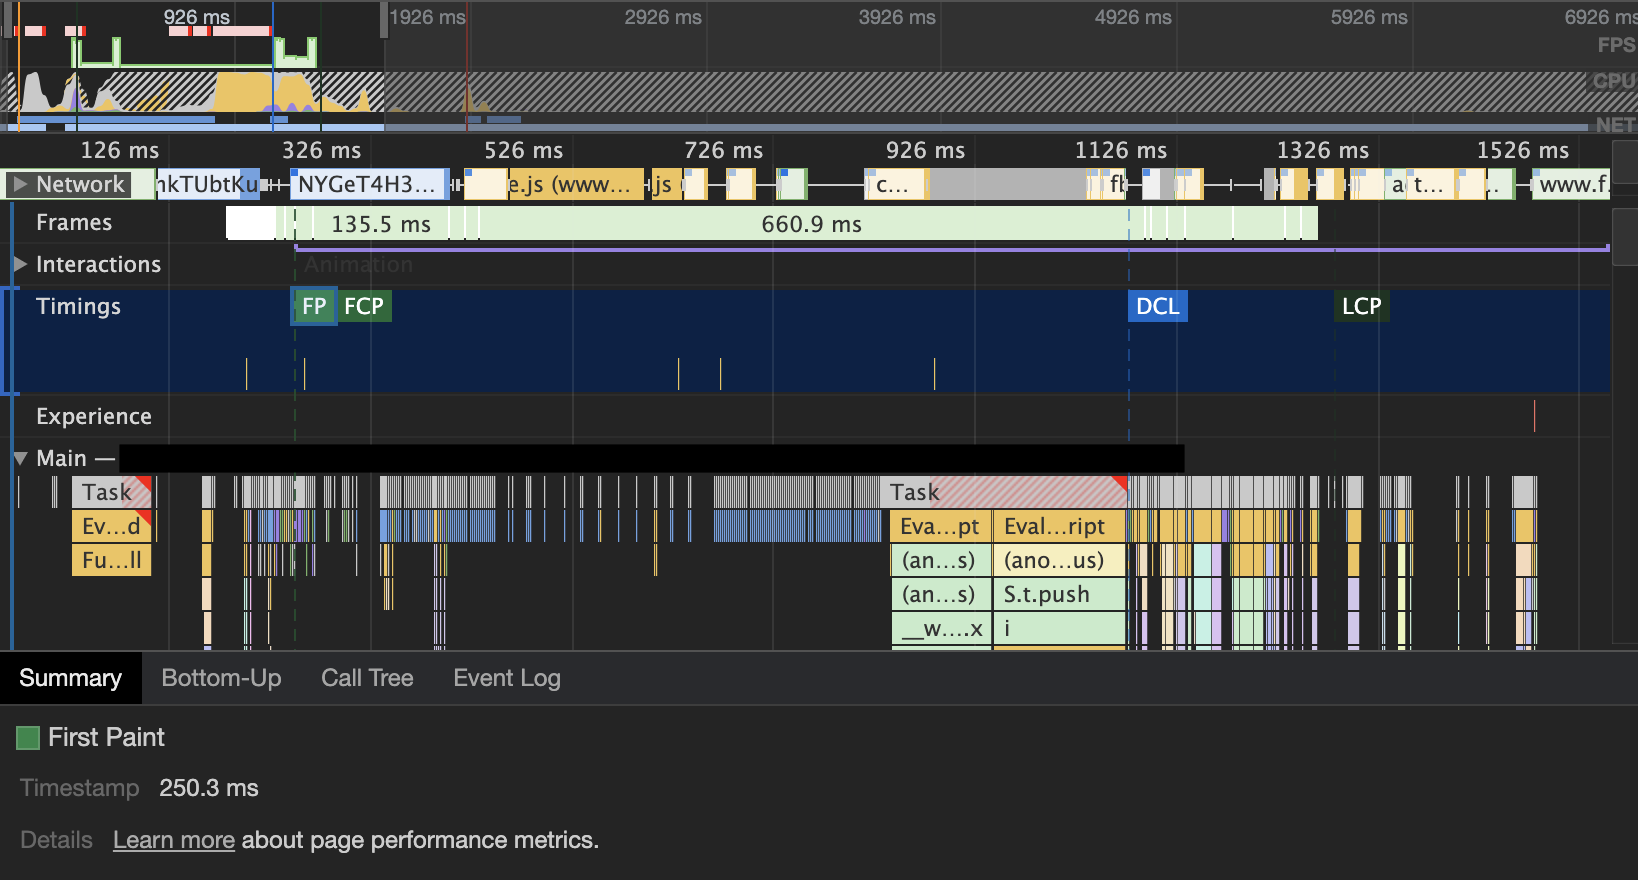The width and height of the screenshot is (1638, 880).
Task: Select the i function block under S.t.push
Action: click(x=1059, y=628)
